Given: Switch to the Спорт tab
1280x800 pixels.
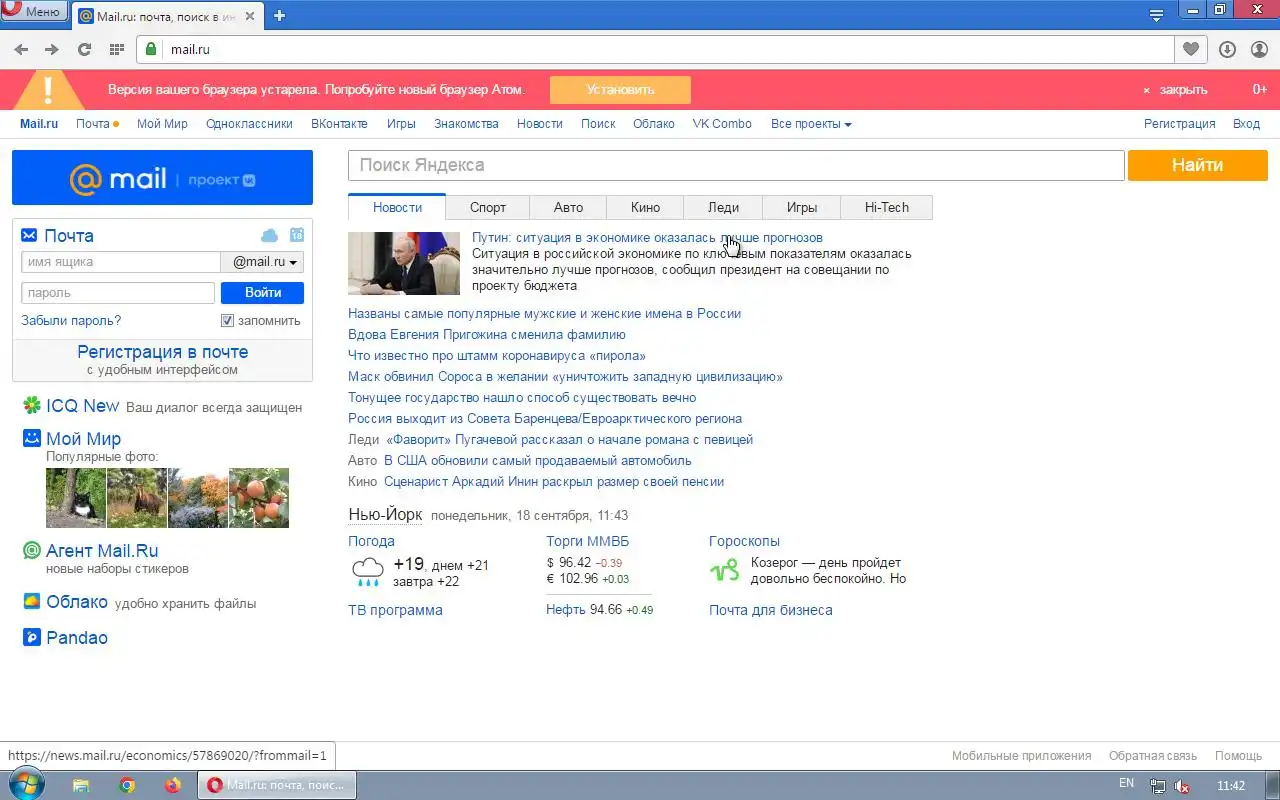Looking at the screenshot, I should [488, 207].
